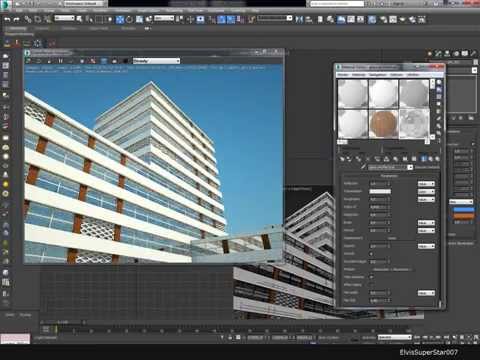Screen dimensions: 480x360
Task: Open the Named Selection Sets dropdown
Action: (275, 18)
